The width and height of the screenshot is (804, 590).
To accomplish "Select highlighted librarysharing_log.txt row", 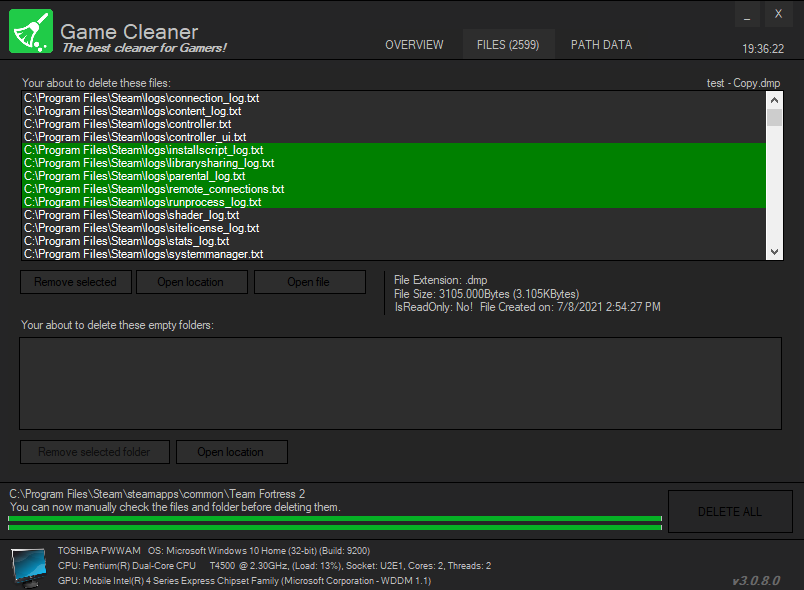I will click(394, 163).
